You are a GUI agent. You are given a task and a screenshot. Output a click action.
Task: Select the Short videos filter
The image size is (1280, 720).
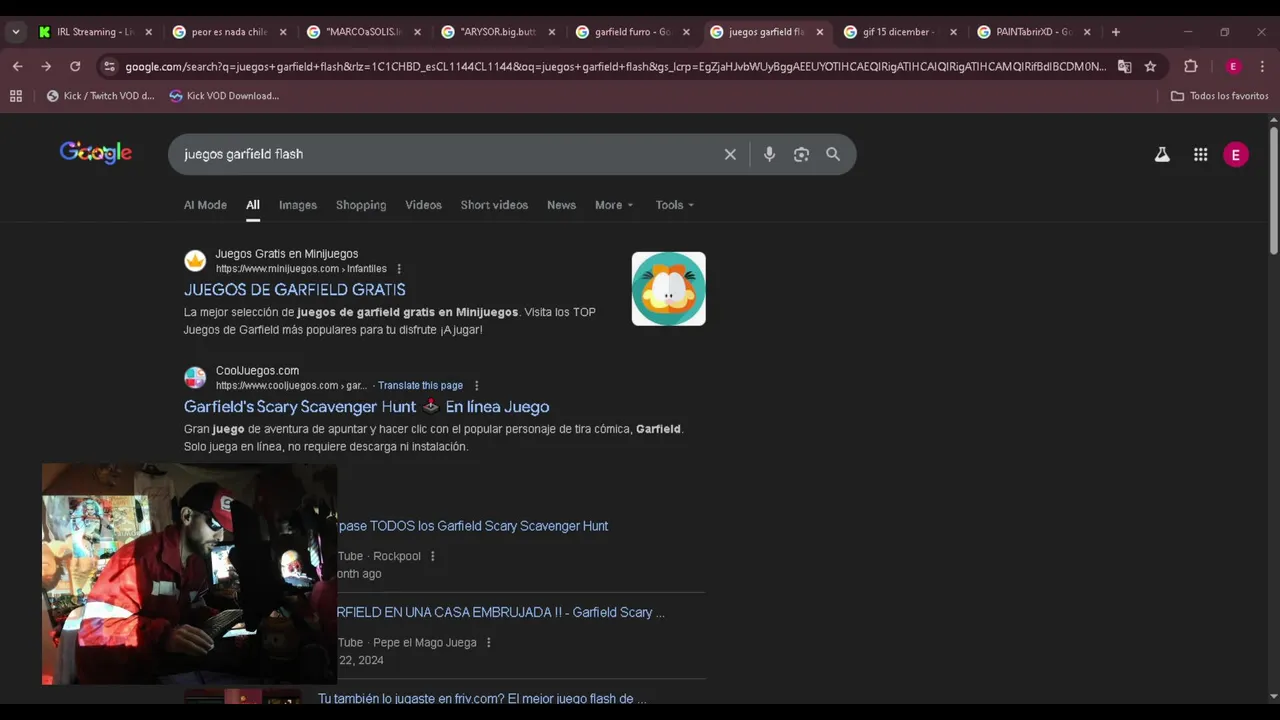click(494, 205)
